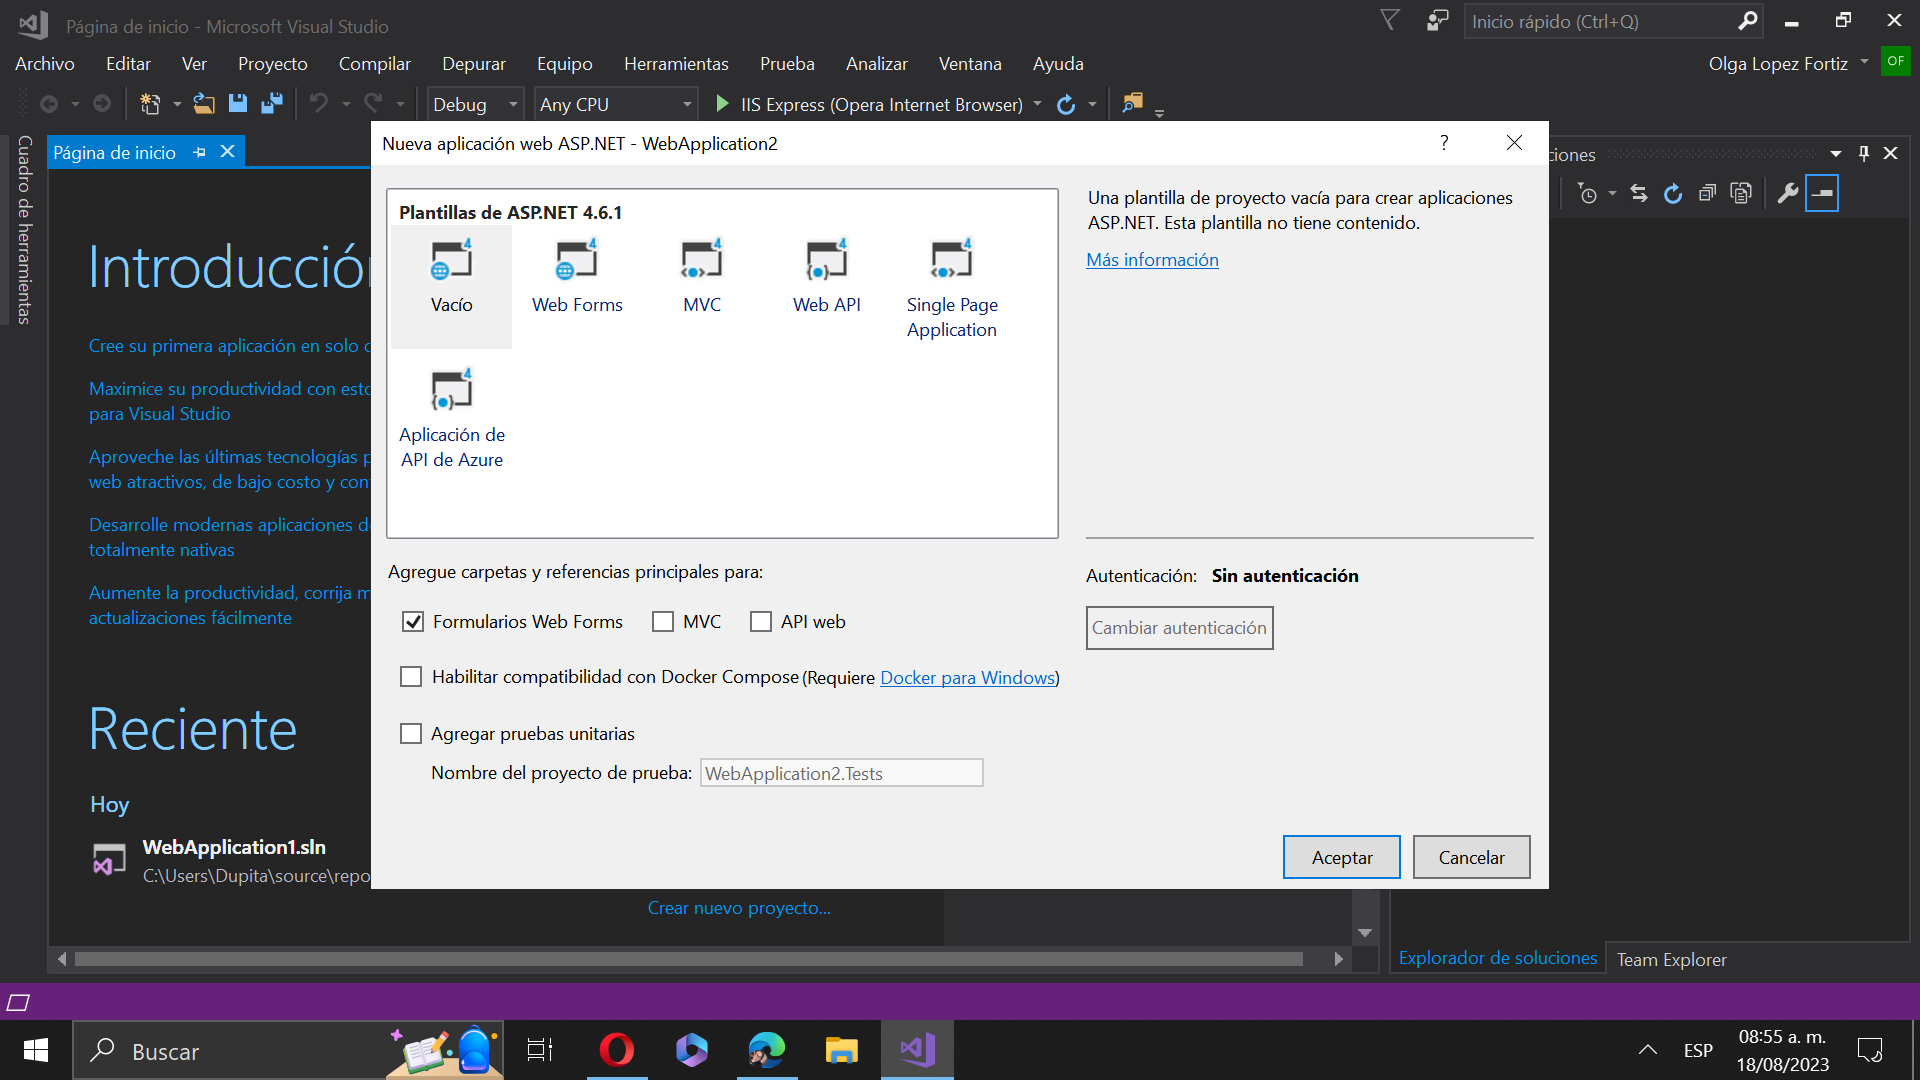Click the Aceptar button
1920x1080 pixels.
tap(1341, 858)
